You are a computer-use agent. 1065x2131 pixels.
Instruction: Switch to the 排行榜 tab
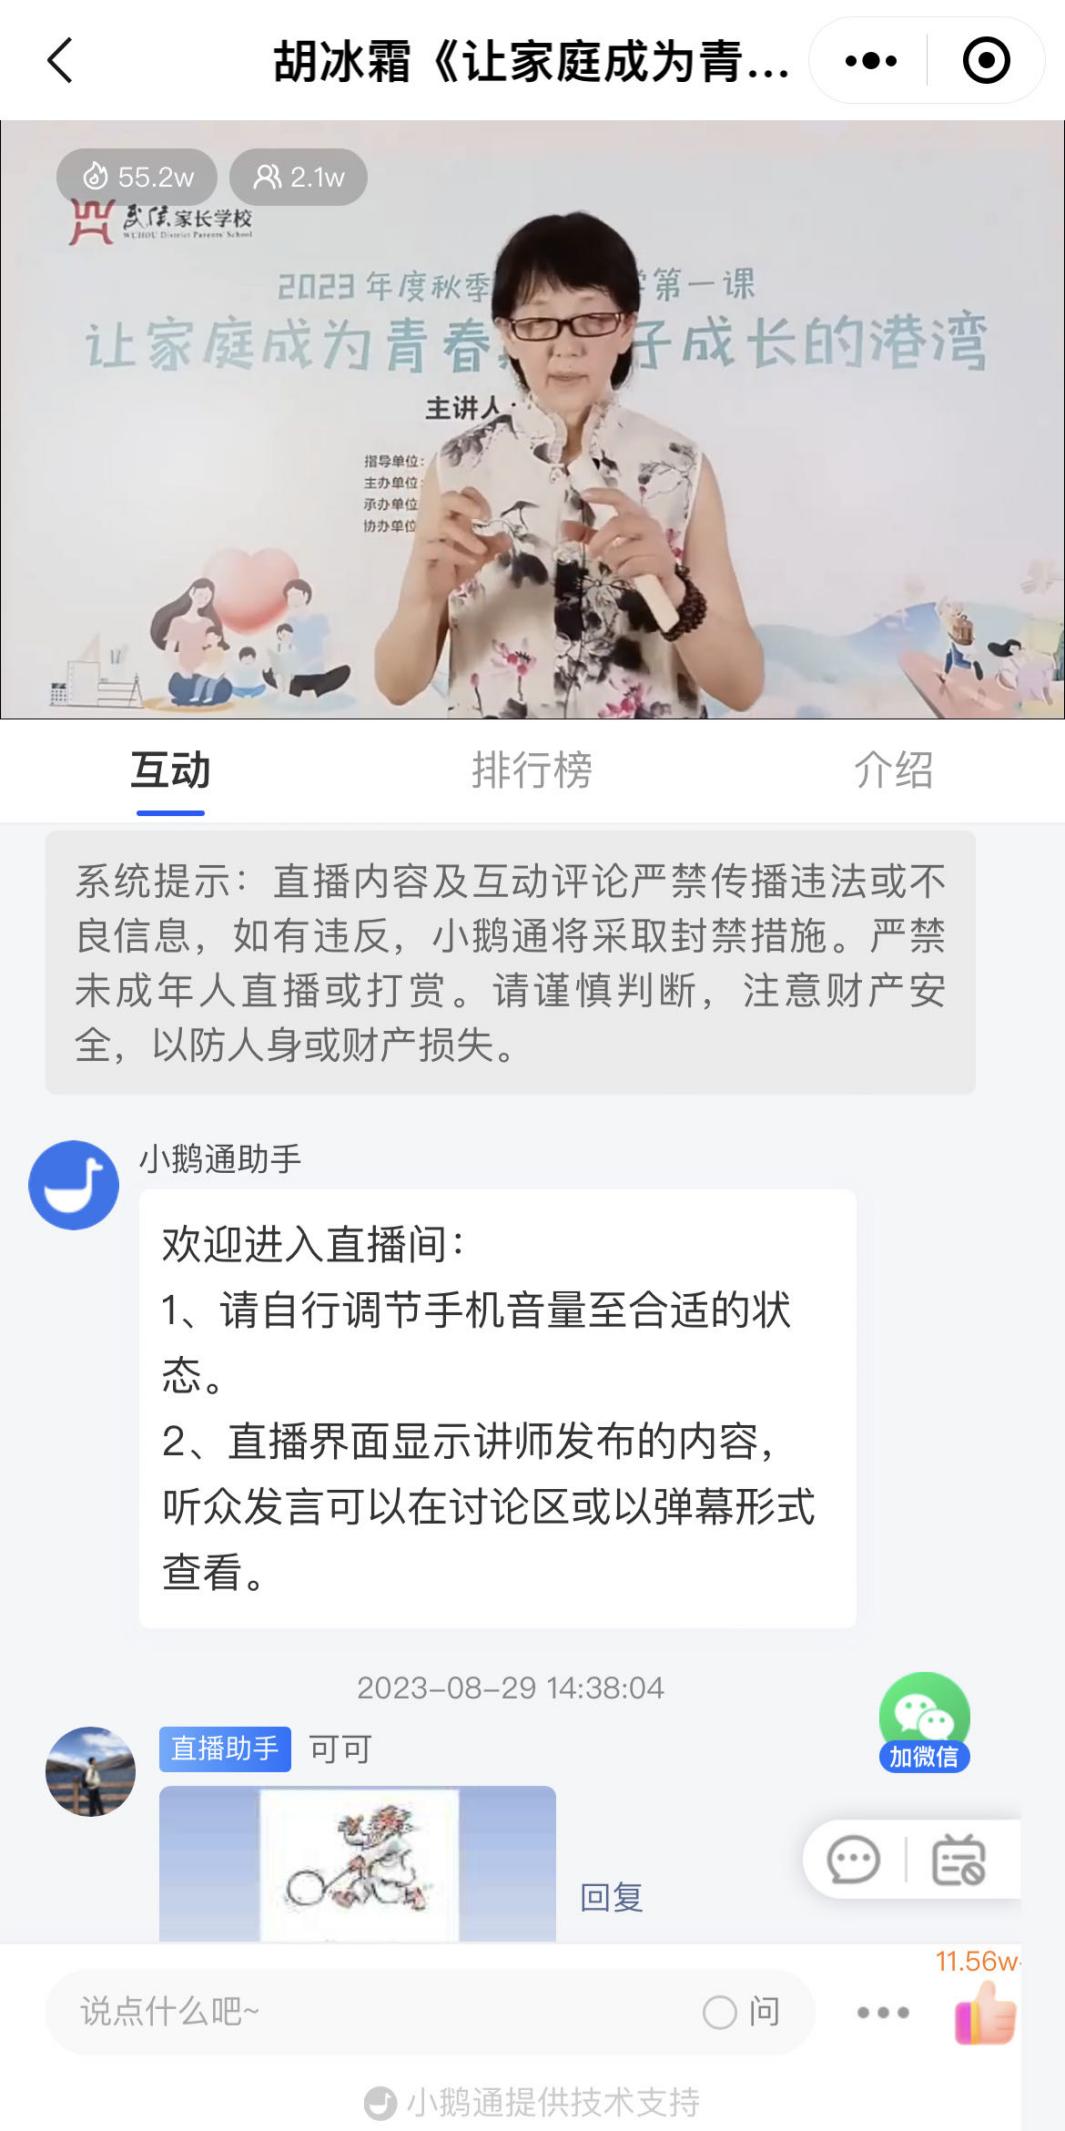[x=532, y=770]
